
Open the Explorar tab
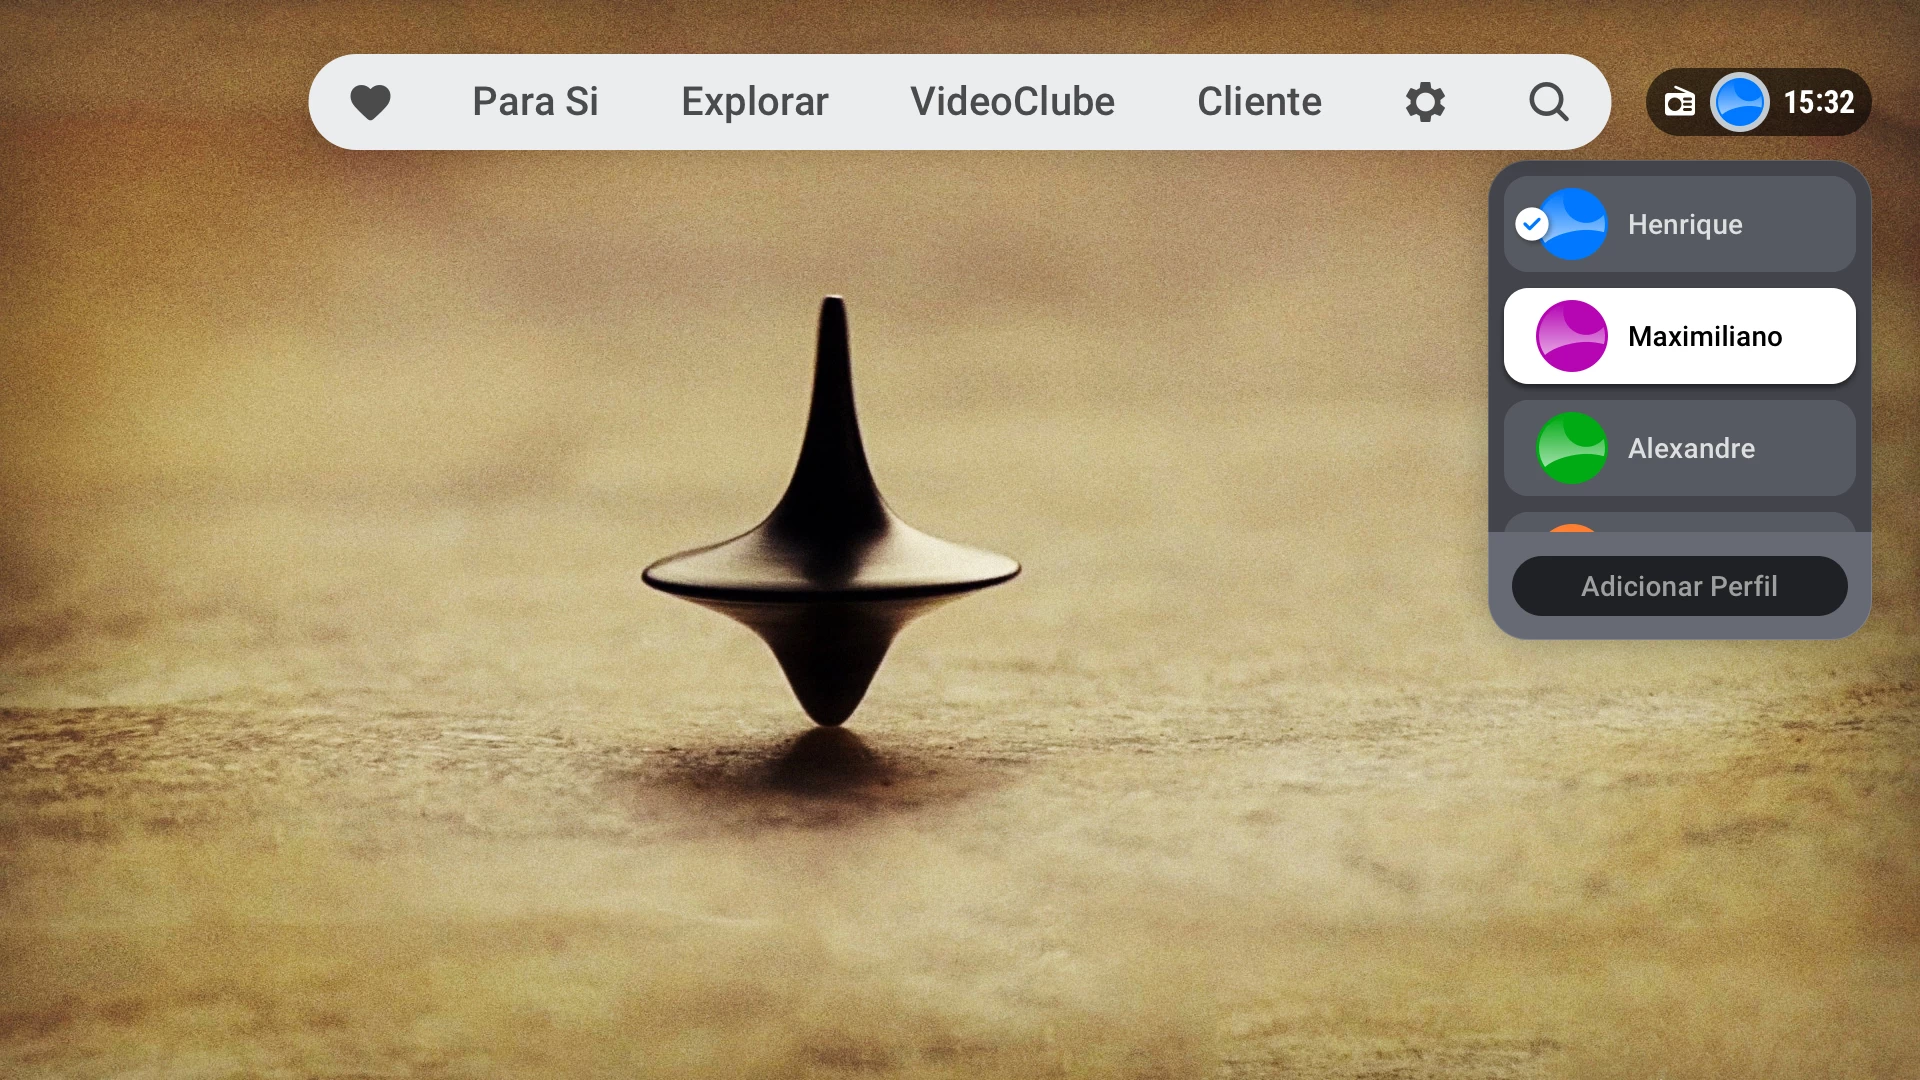tap(755, 102)
